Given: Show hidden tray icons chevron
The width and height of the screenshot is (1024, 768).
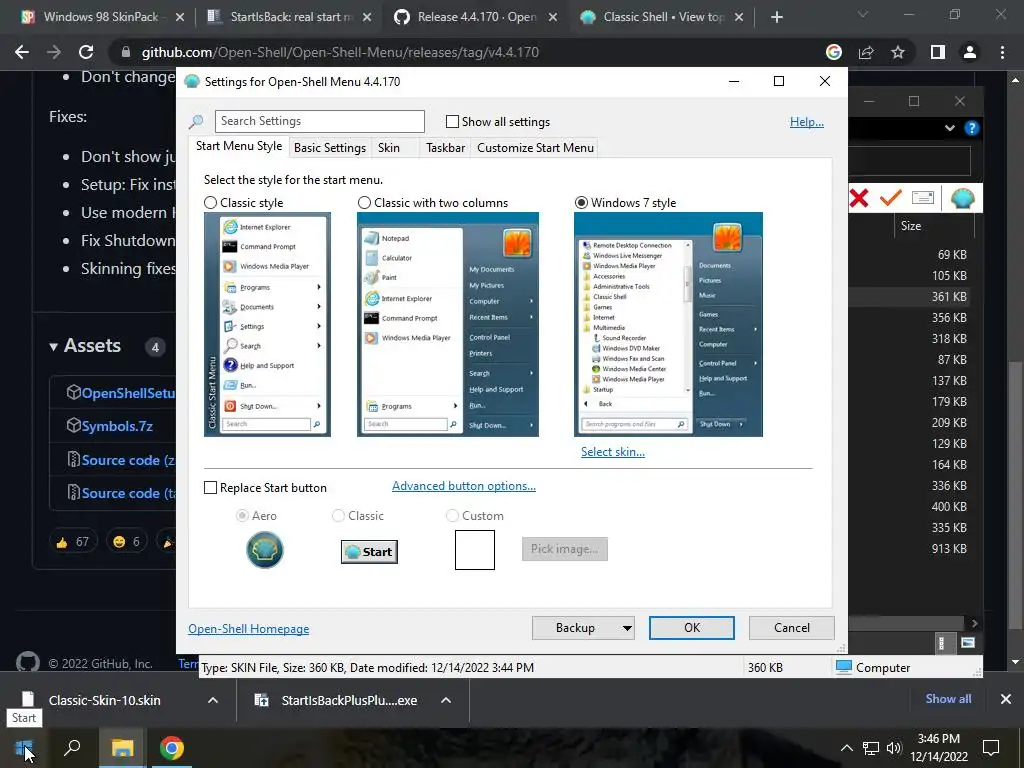Looking at the screenshot, I should click(x=846, y=748).
